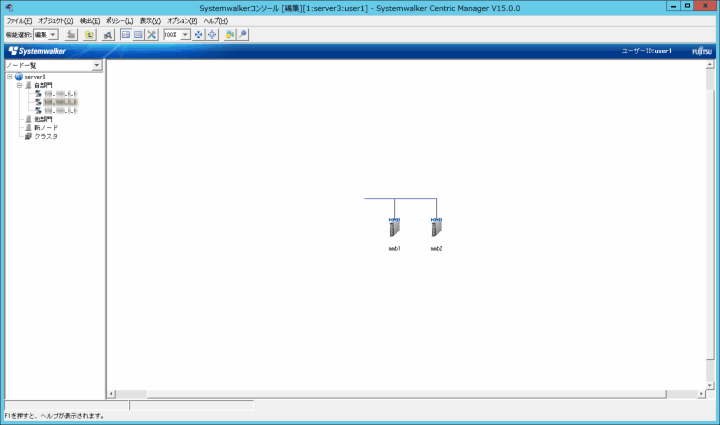720x425 pixels.
Task: Open the 検出(E) menu
Action: (90, 21)
